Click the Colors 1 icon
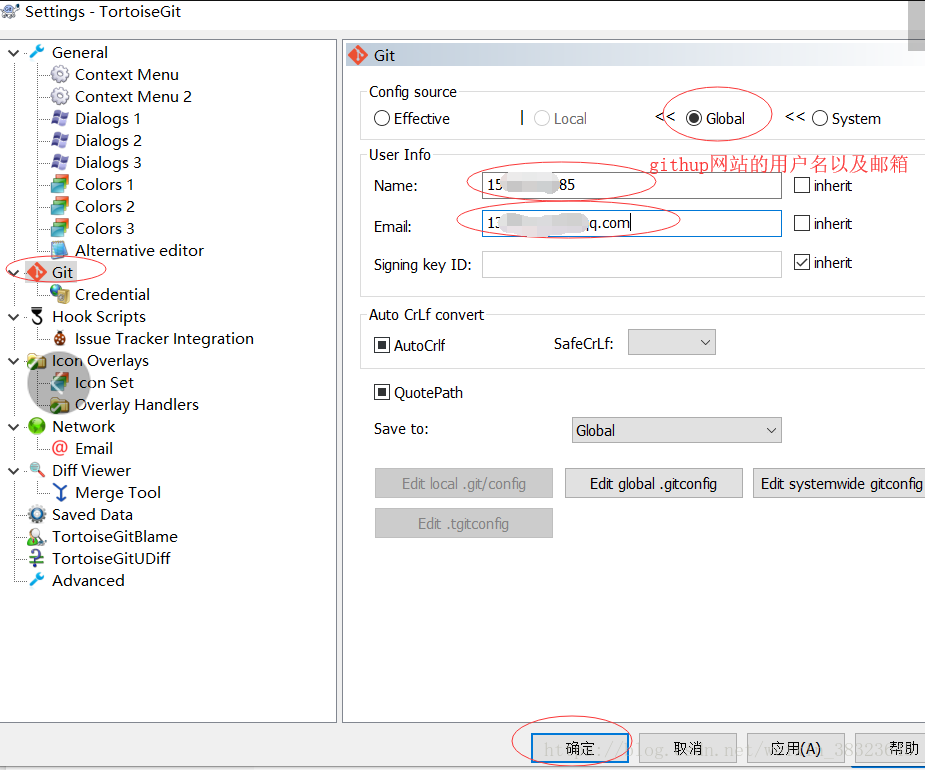The image size is (925, 770). [60, 184]
